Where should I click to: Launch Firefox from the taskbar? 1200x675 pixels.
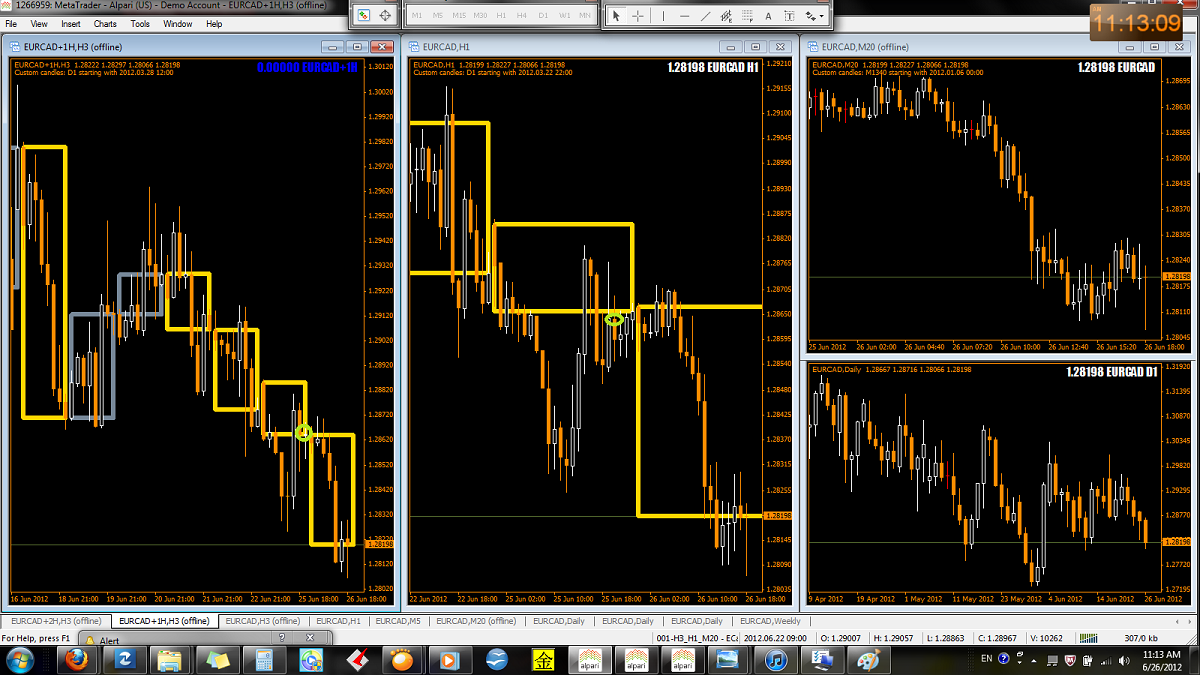point(77,660)
